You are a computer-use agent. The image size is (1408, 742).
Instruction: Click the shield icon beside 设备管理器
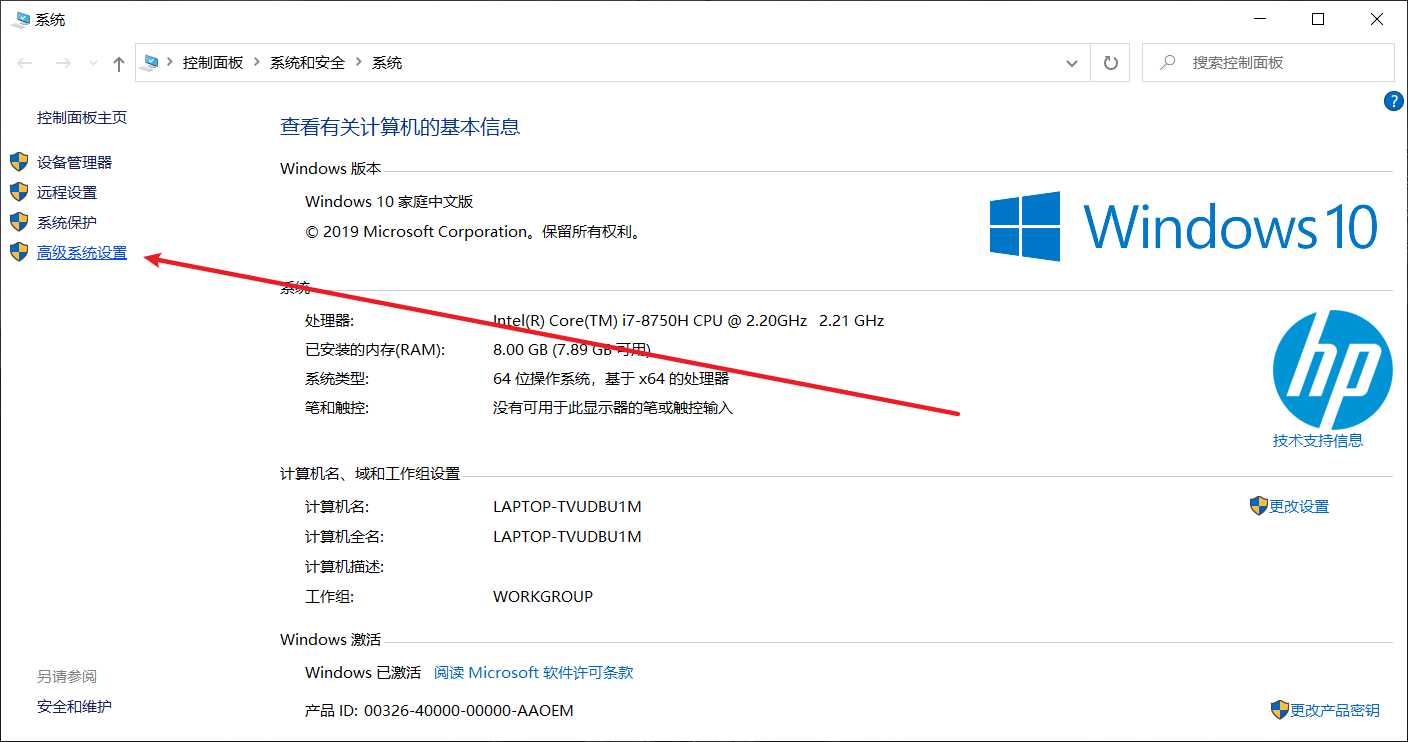pos(19,162)
